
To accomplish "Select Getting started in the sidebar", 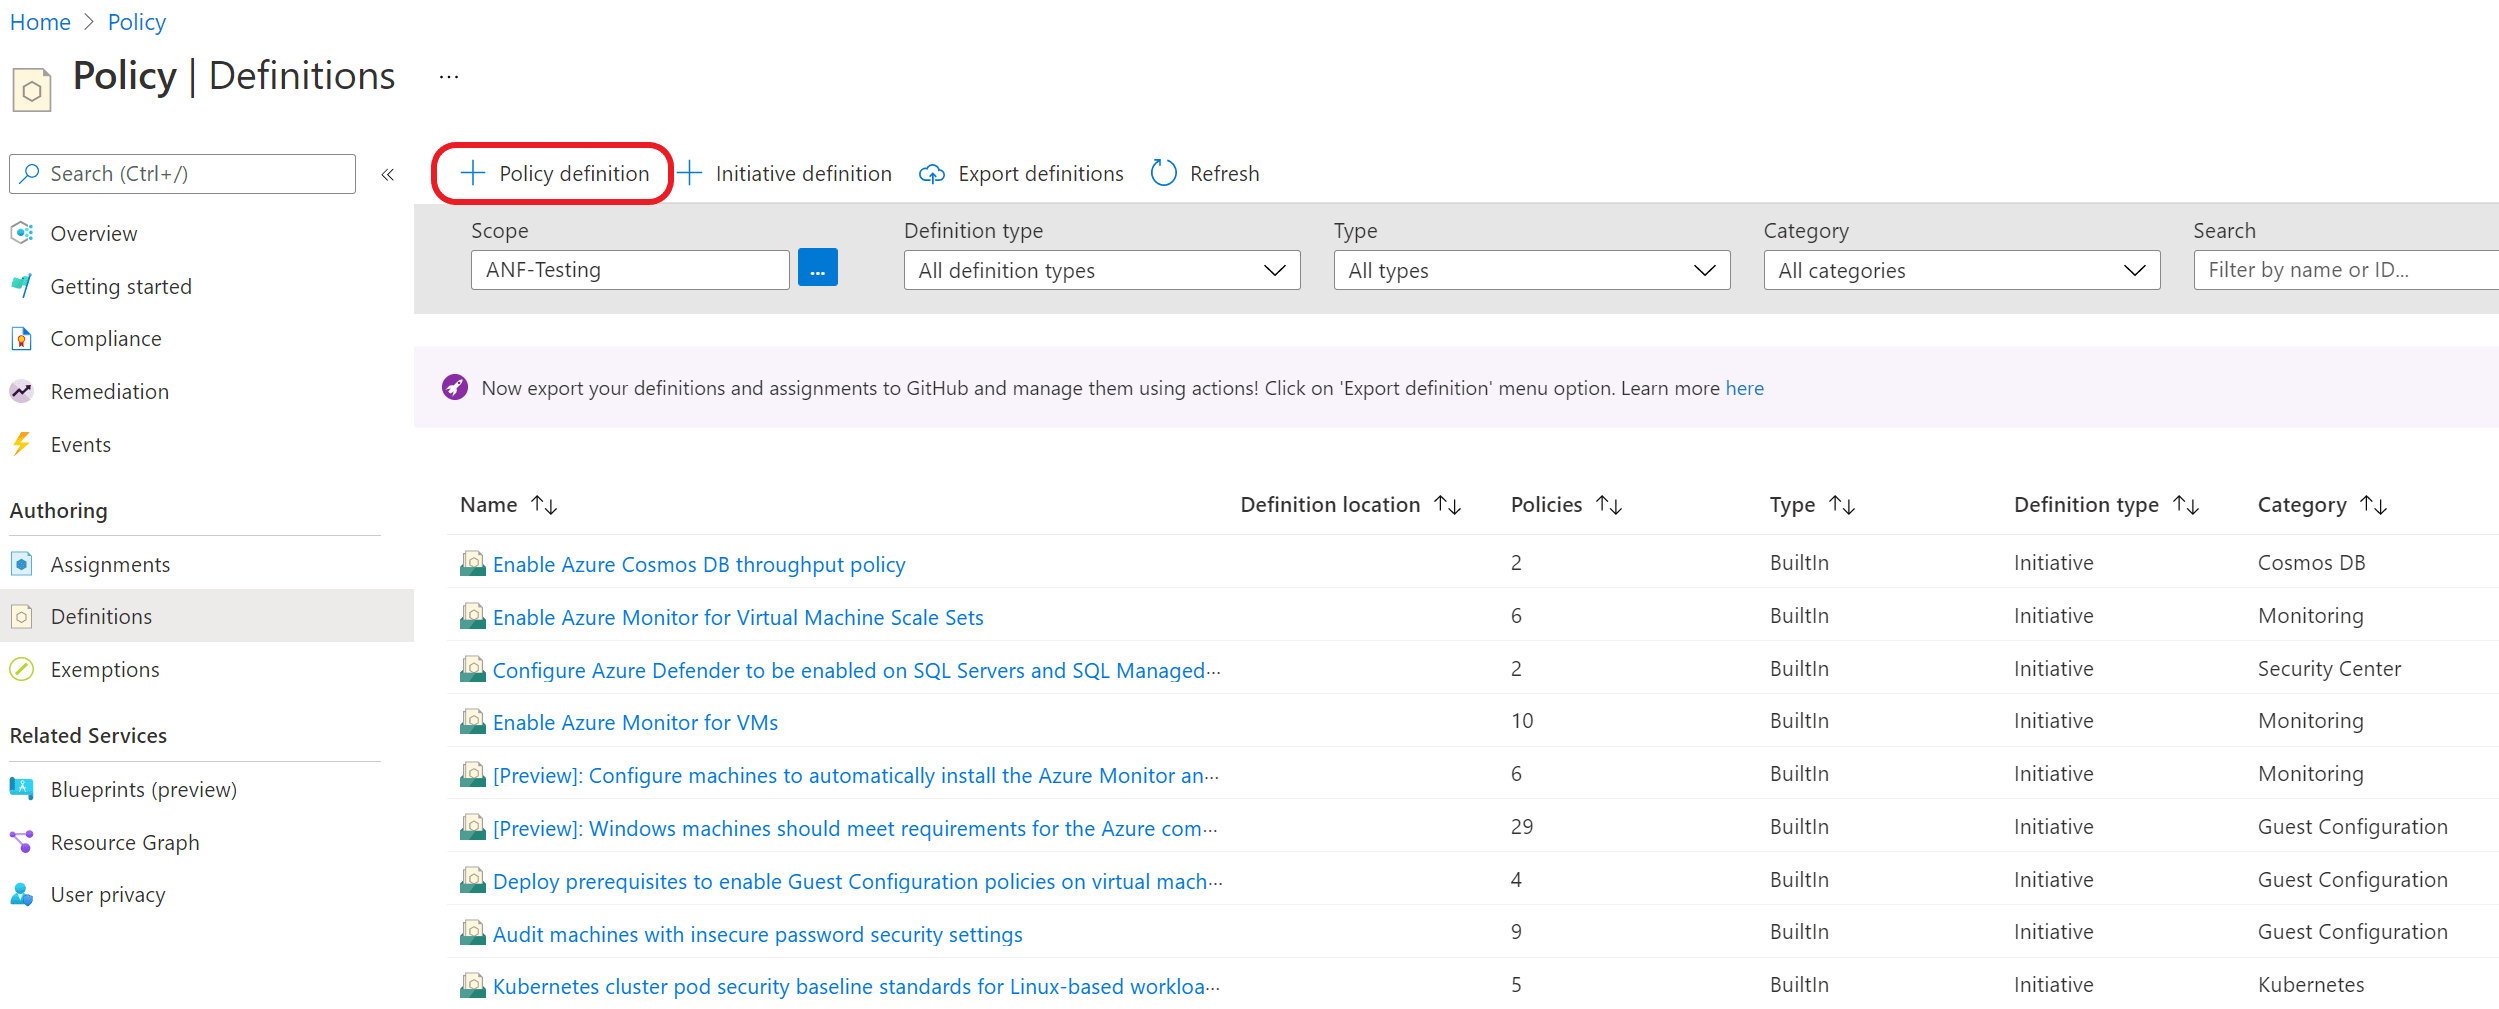I will coord(120,286).
